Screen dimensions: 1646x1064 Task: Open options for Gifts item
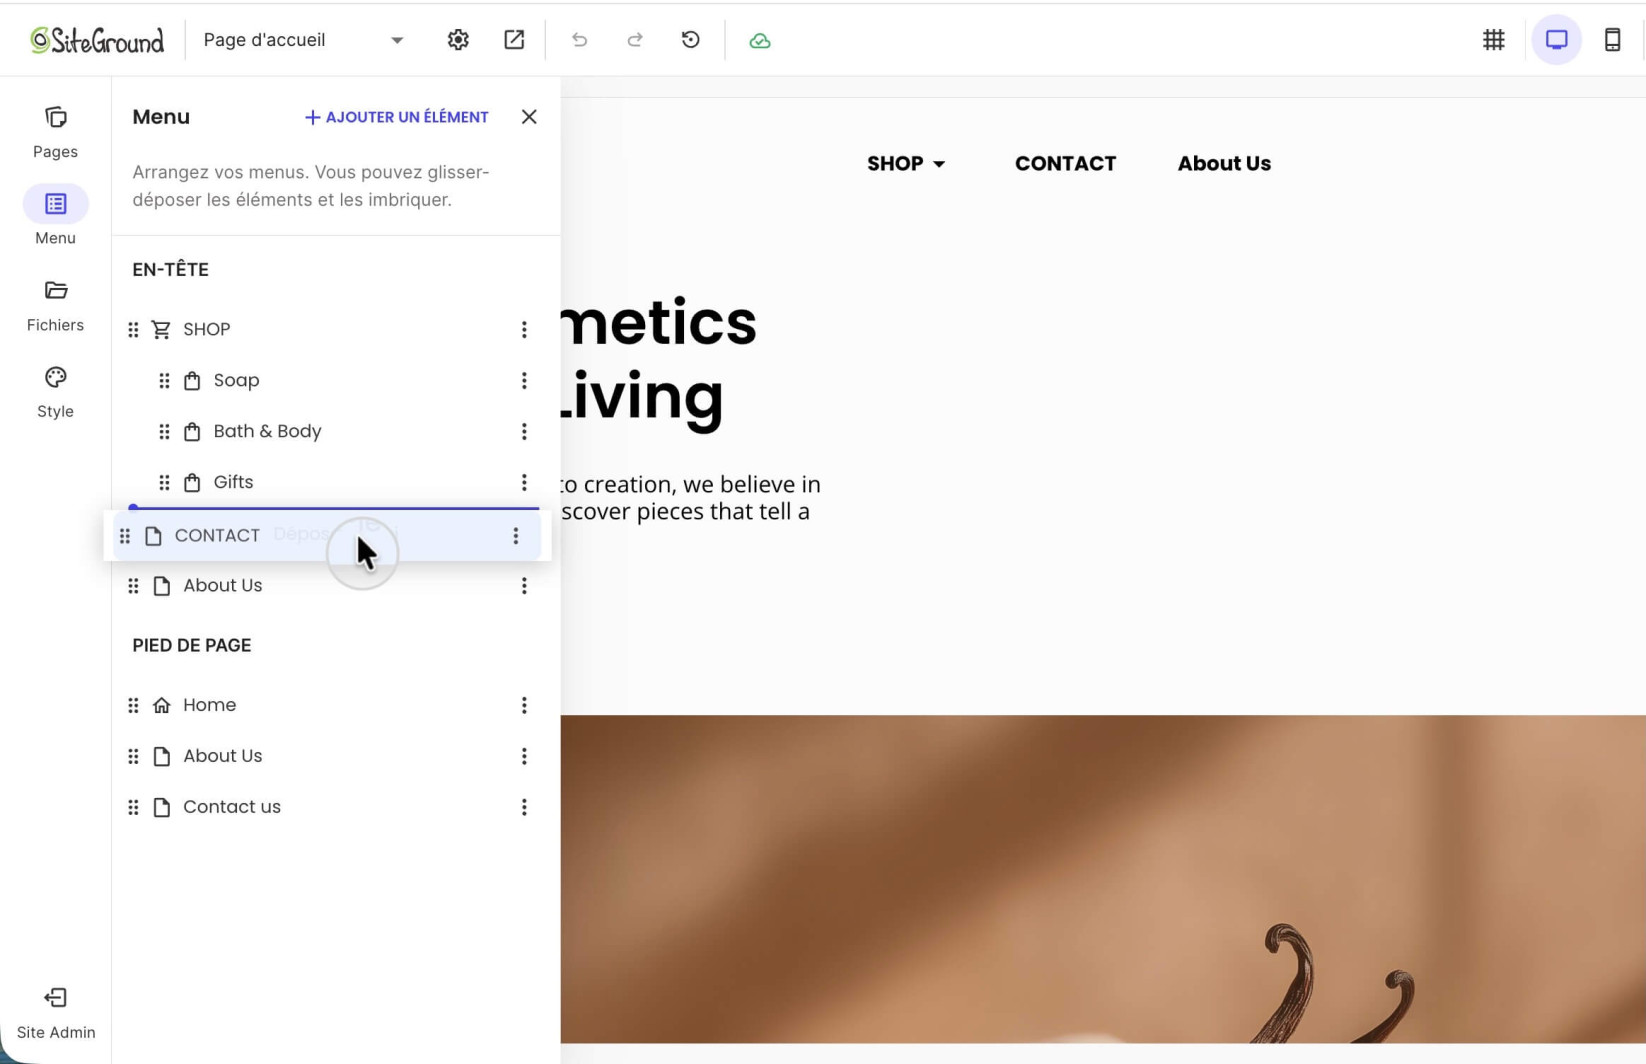pyautogui.click(x=524, y=482)
